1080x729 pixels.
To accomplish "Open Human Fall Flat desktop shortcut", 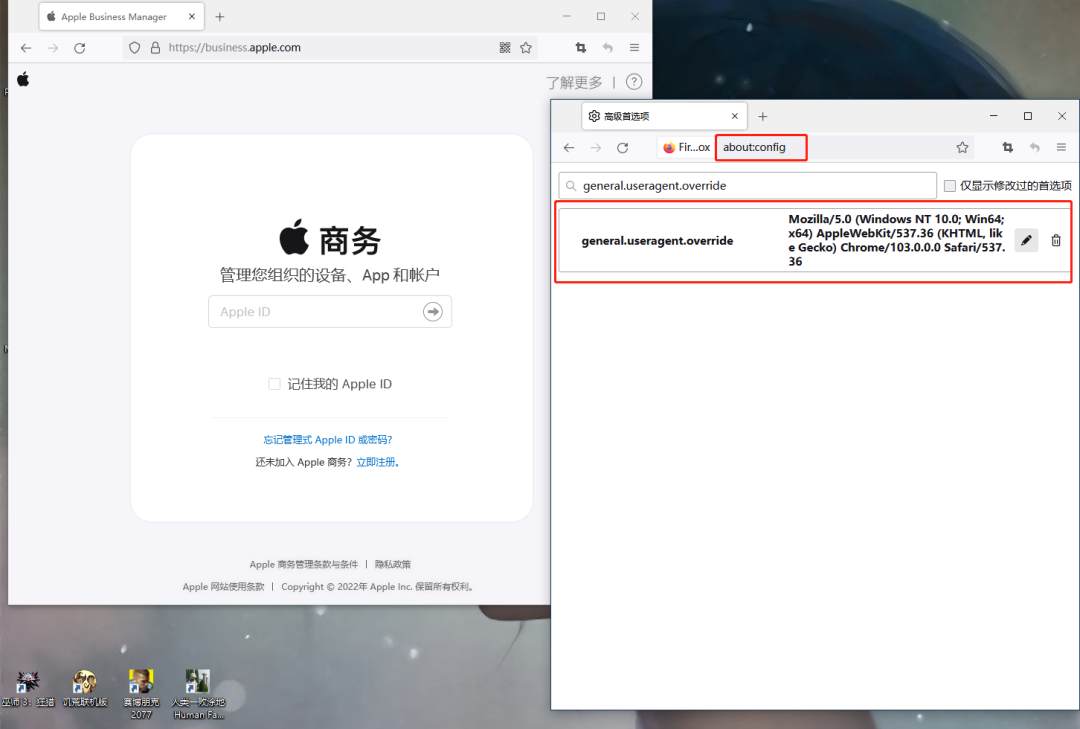I will tap(198, 695).
